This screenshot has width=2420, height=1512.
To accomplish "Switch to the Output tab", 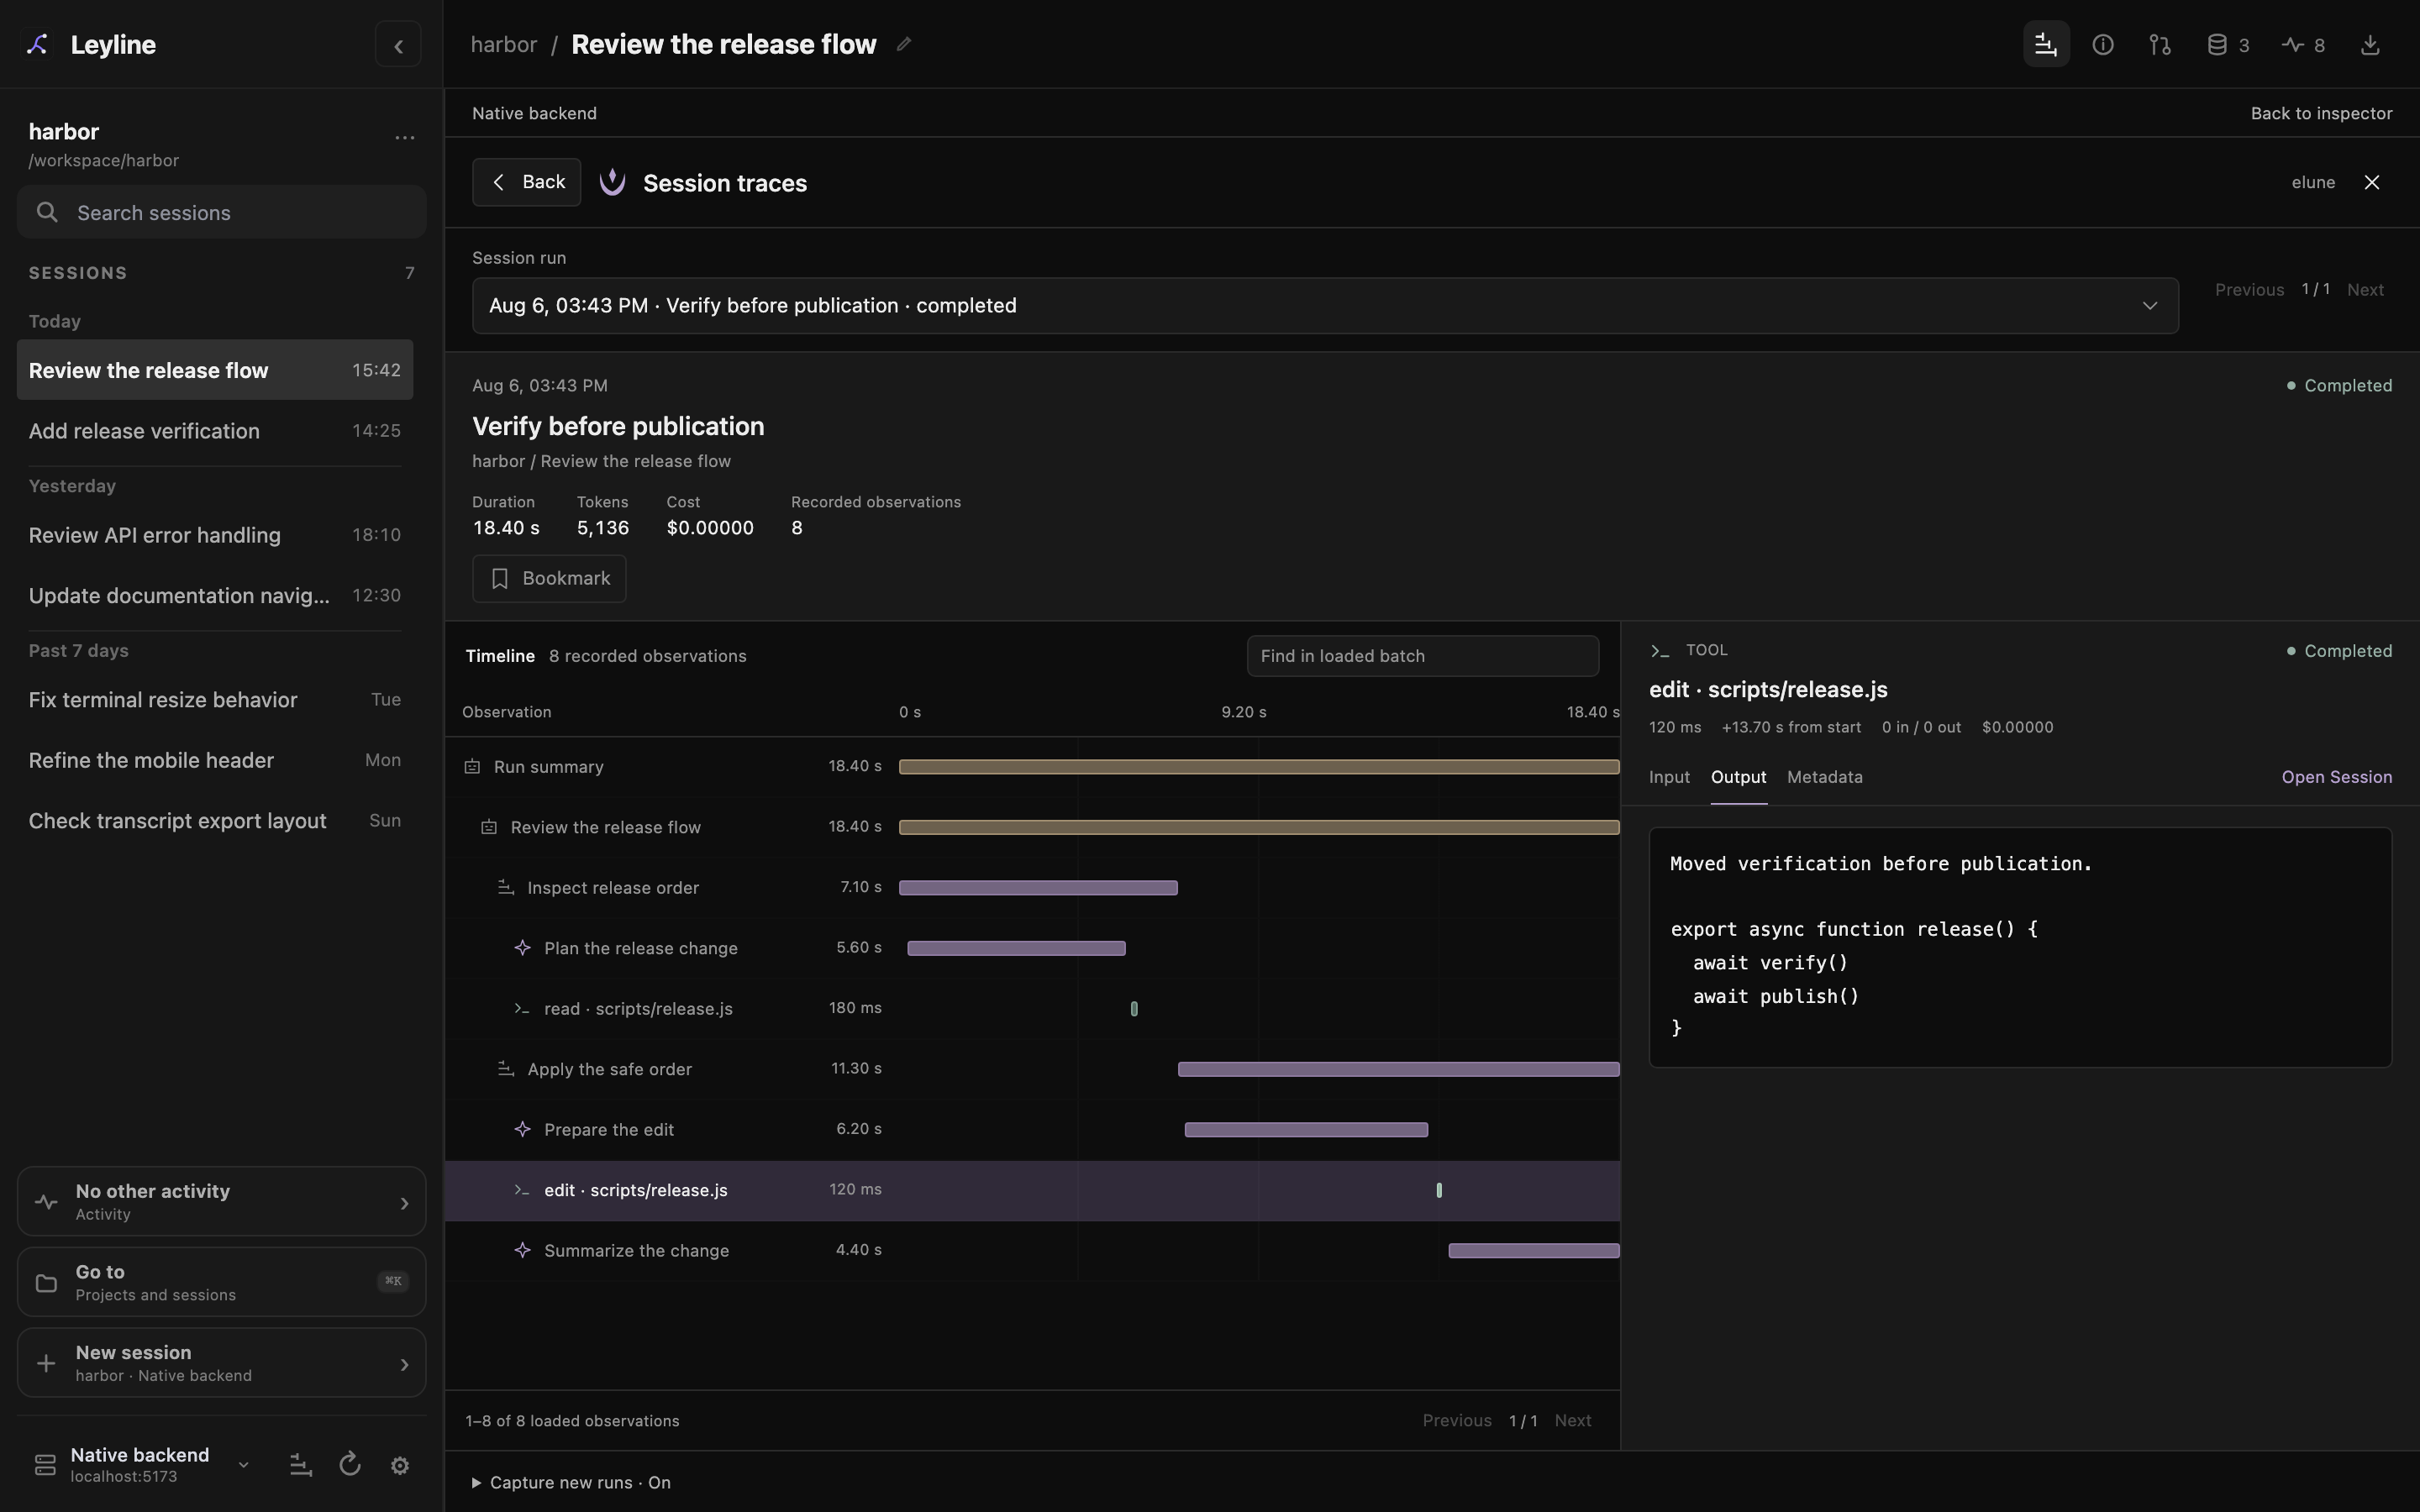I will (1738, 777).
